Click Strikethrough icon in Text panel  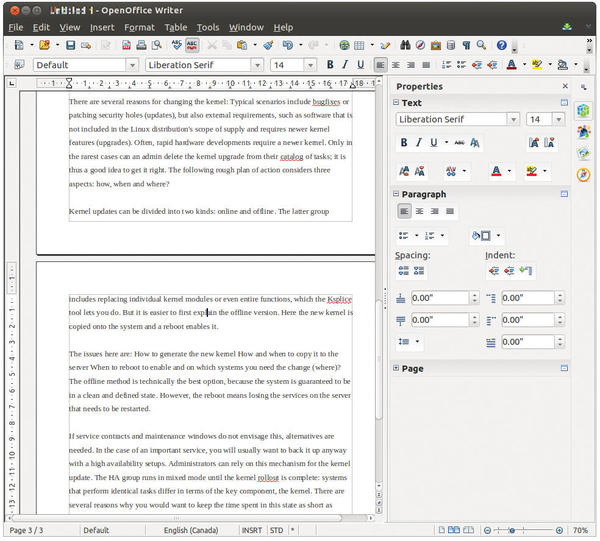[460, 143]
